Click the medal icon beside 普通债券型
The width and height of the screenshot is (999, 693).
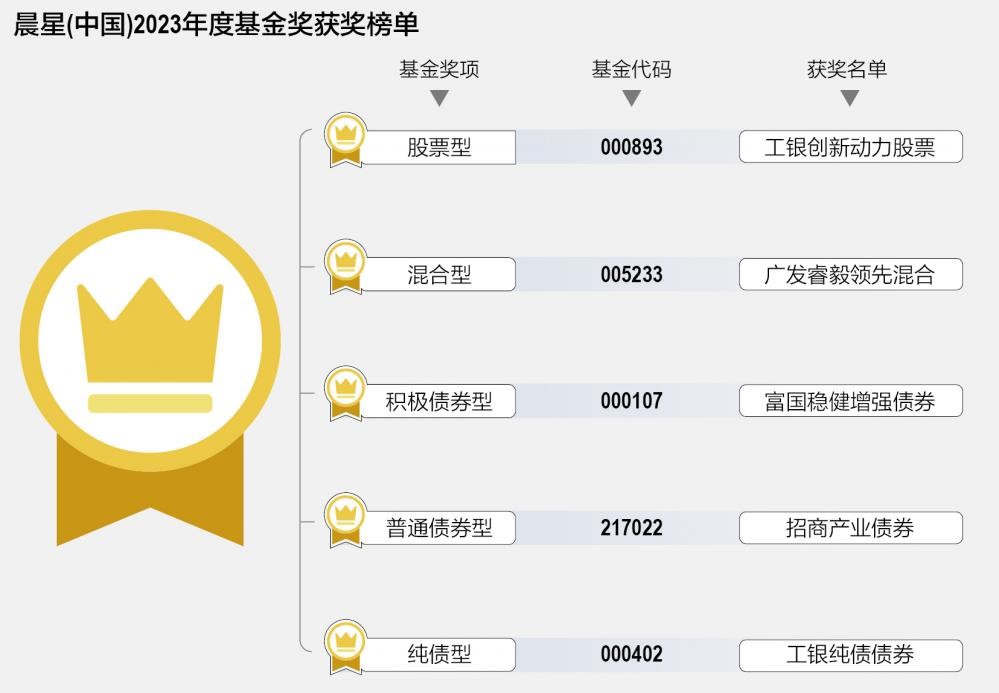coord(345,520)
